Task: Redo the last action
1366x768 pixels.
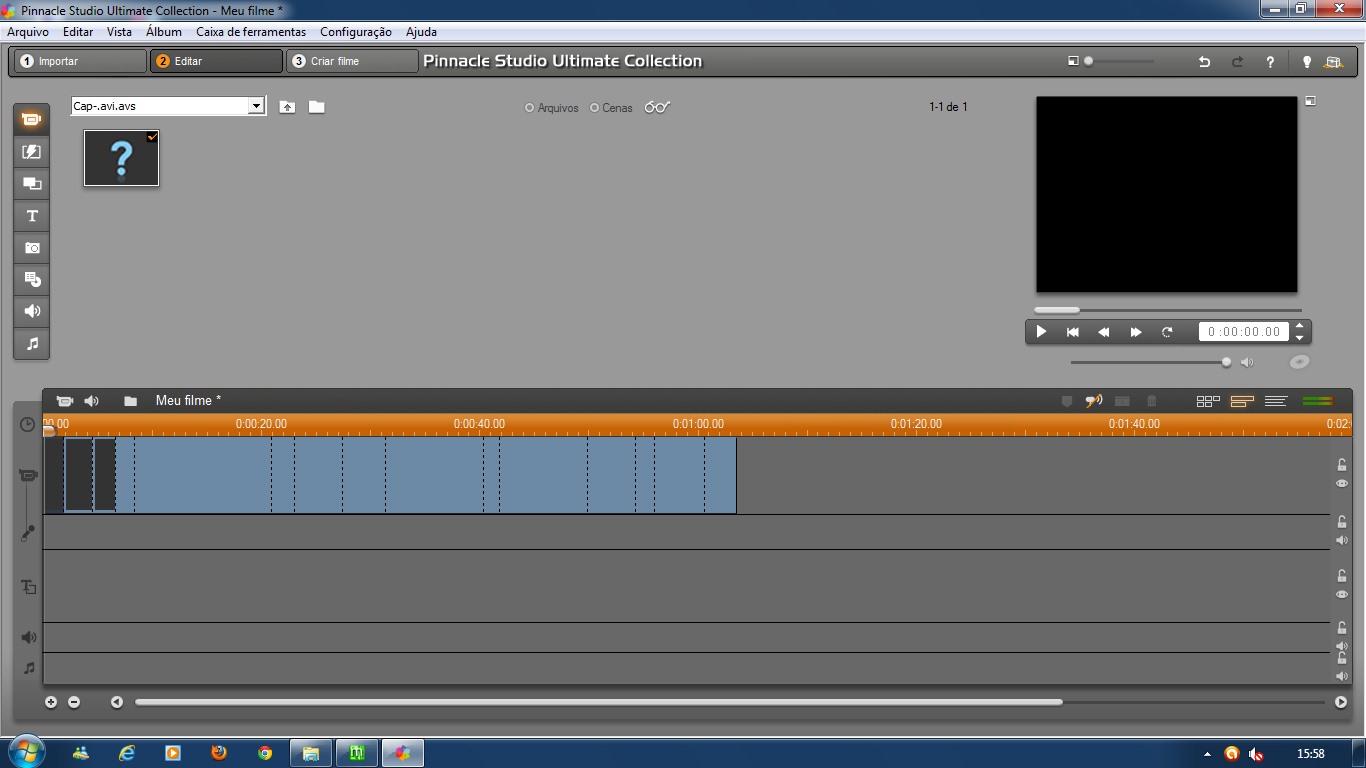Action: click(x=1237, y=61)
